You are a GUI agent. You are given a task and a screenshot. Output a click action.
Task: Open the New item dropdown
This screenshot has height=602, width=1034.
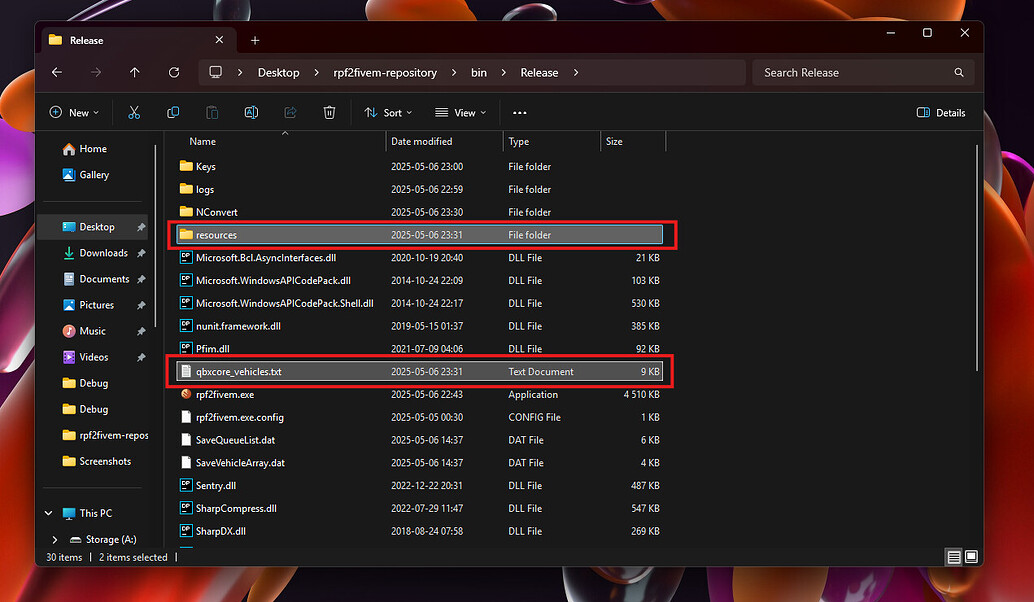click(74, 112)
